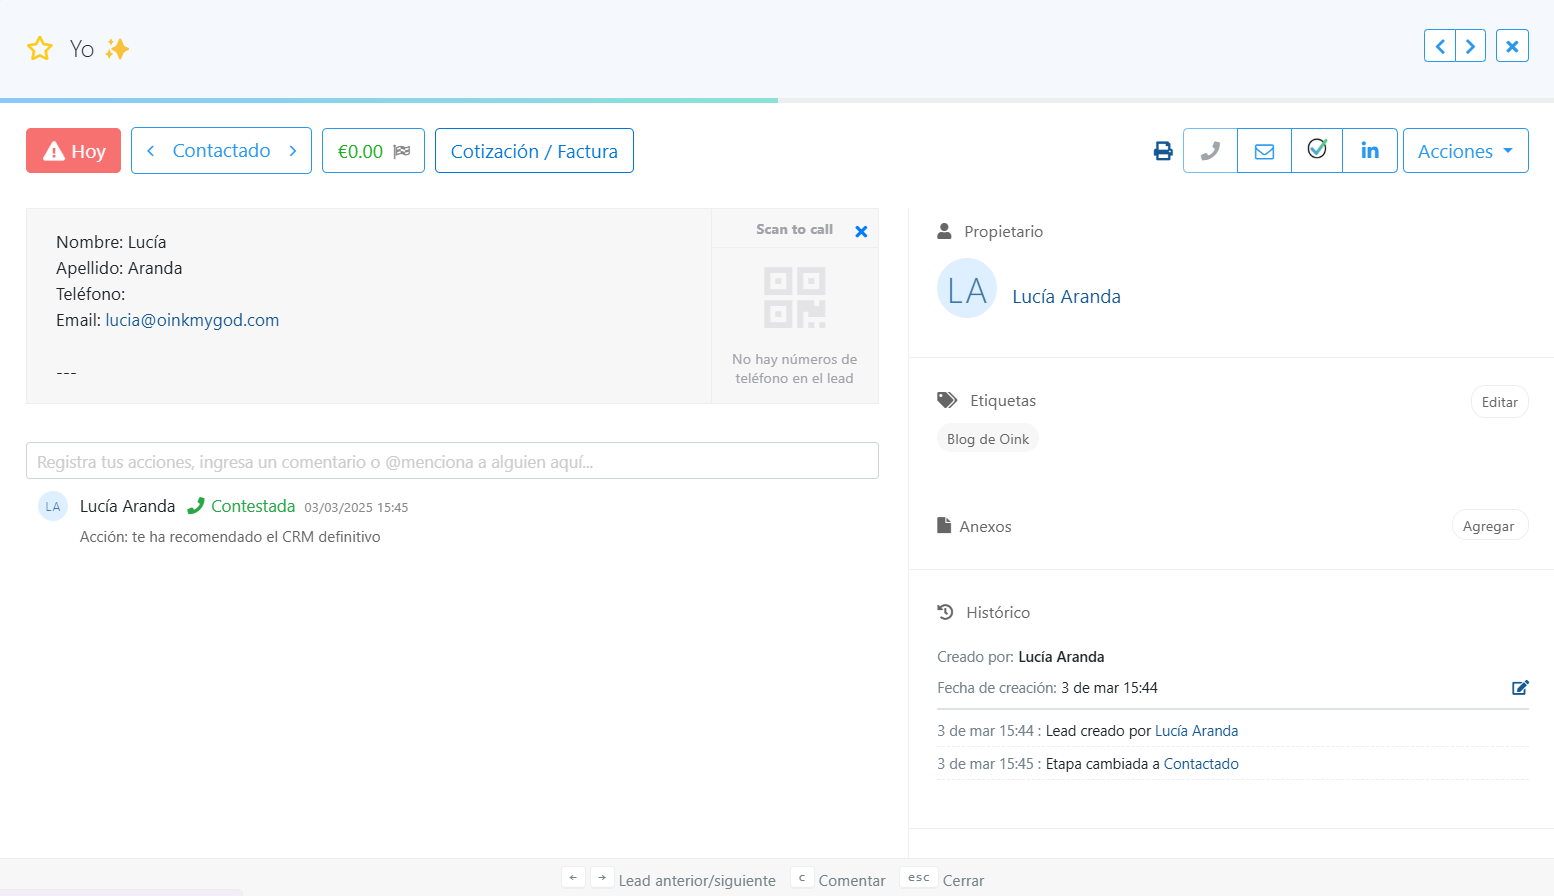1554x896 pixels.
Task: Click the comment input field to write a note
Action: pos(452,460)
